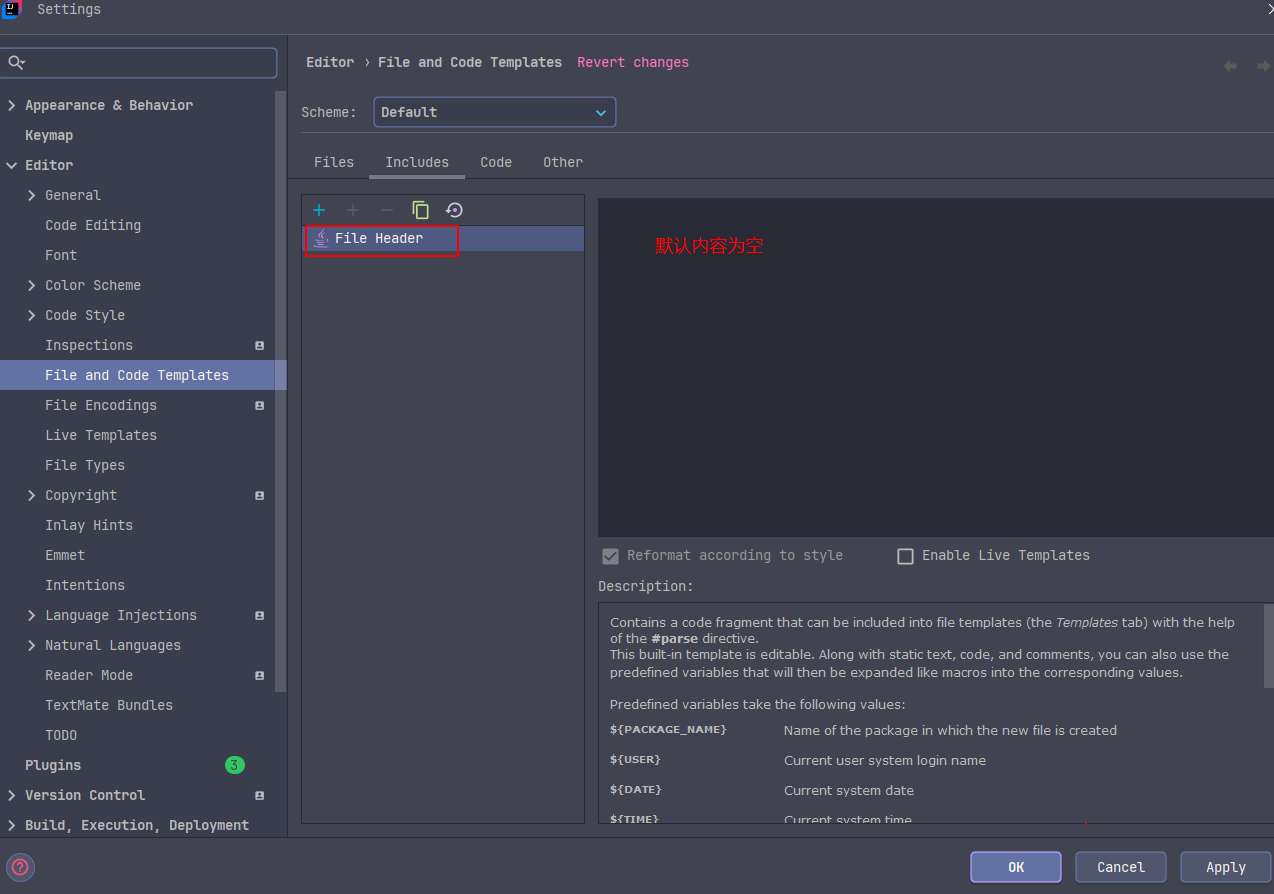
Task: Switch to the Files tab
Action: (x=334, y=162)
